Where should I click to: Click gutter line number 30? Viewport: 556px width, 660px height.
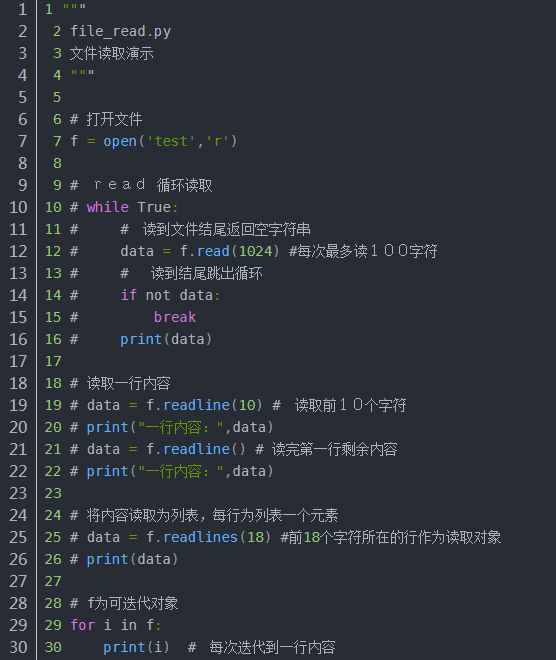pos(18,647)
